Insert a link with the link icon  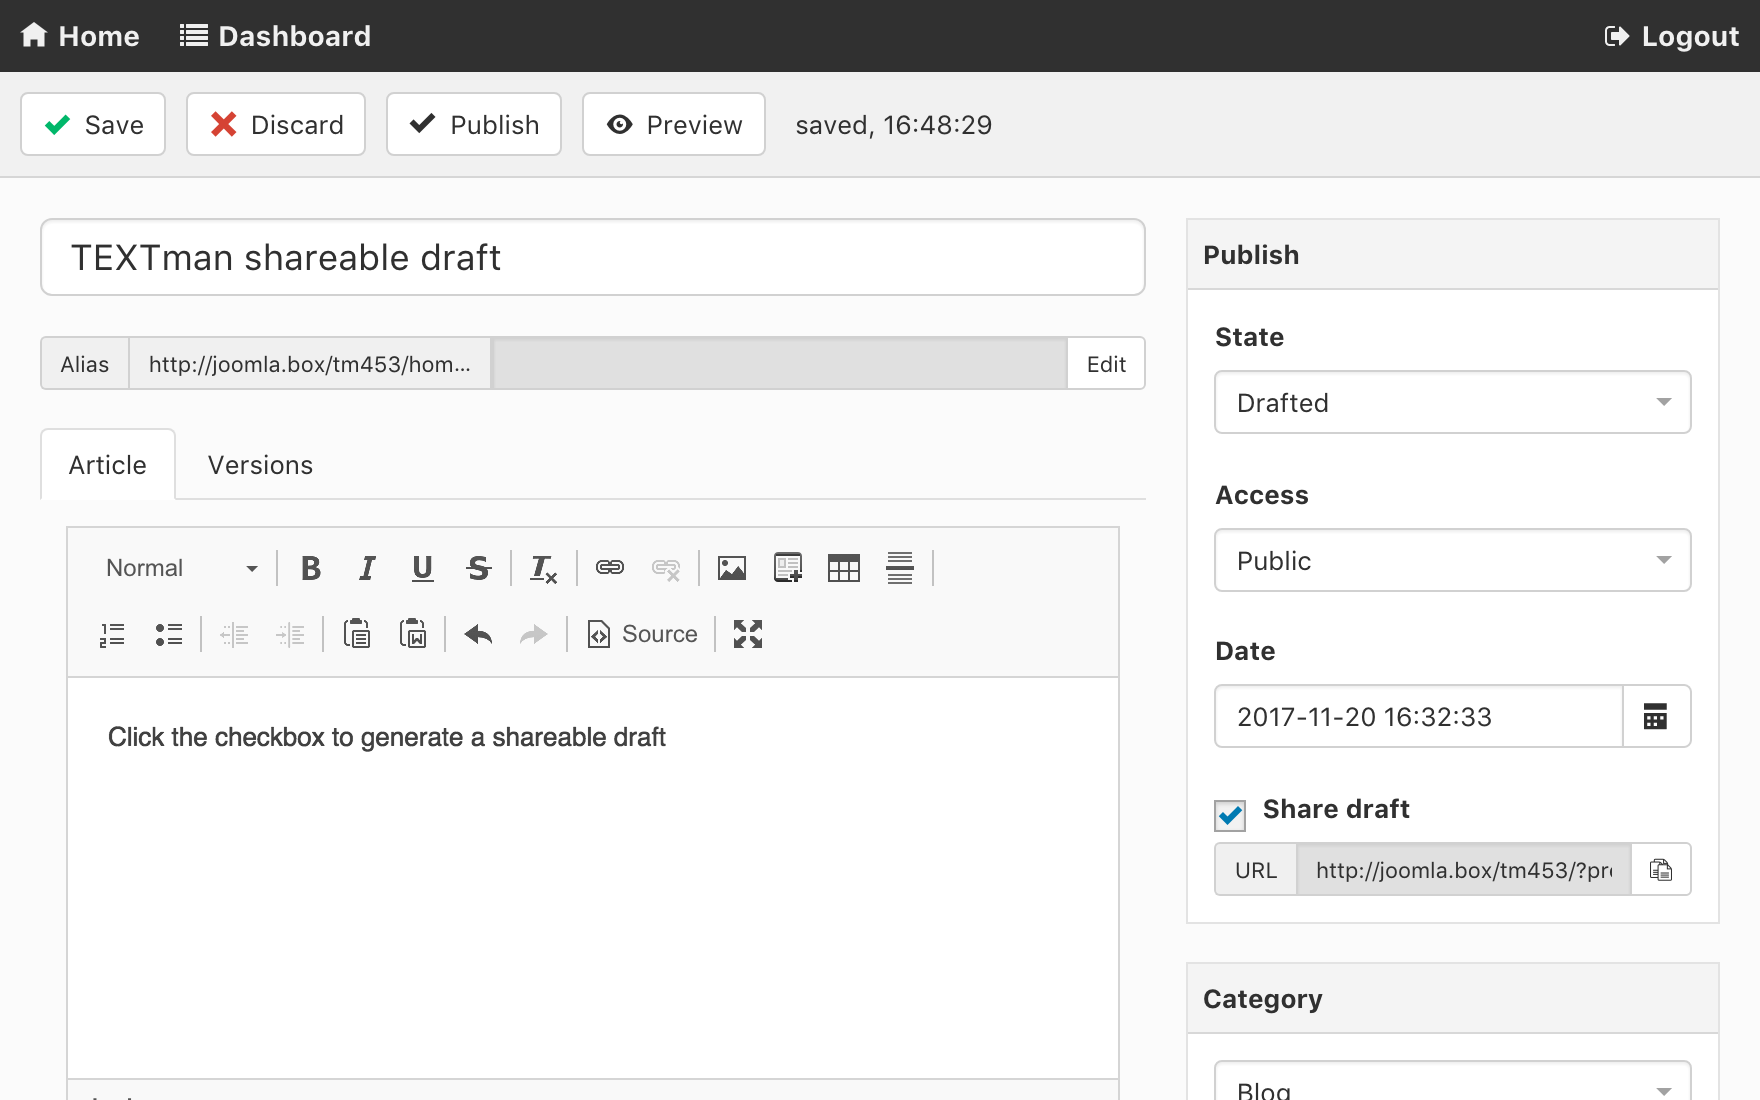click(610, 568)
